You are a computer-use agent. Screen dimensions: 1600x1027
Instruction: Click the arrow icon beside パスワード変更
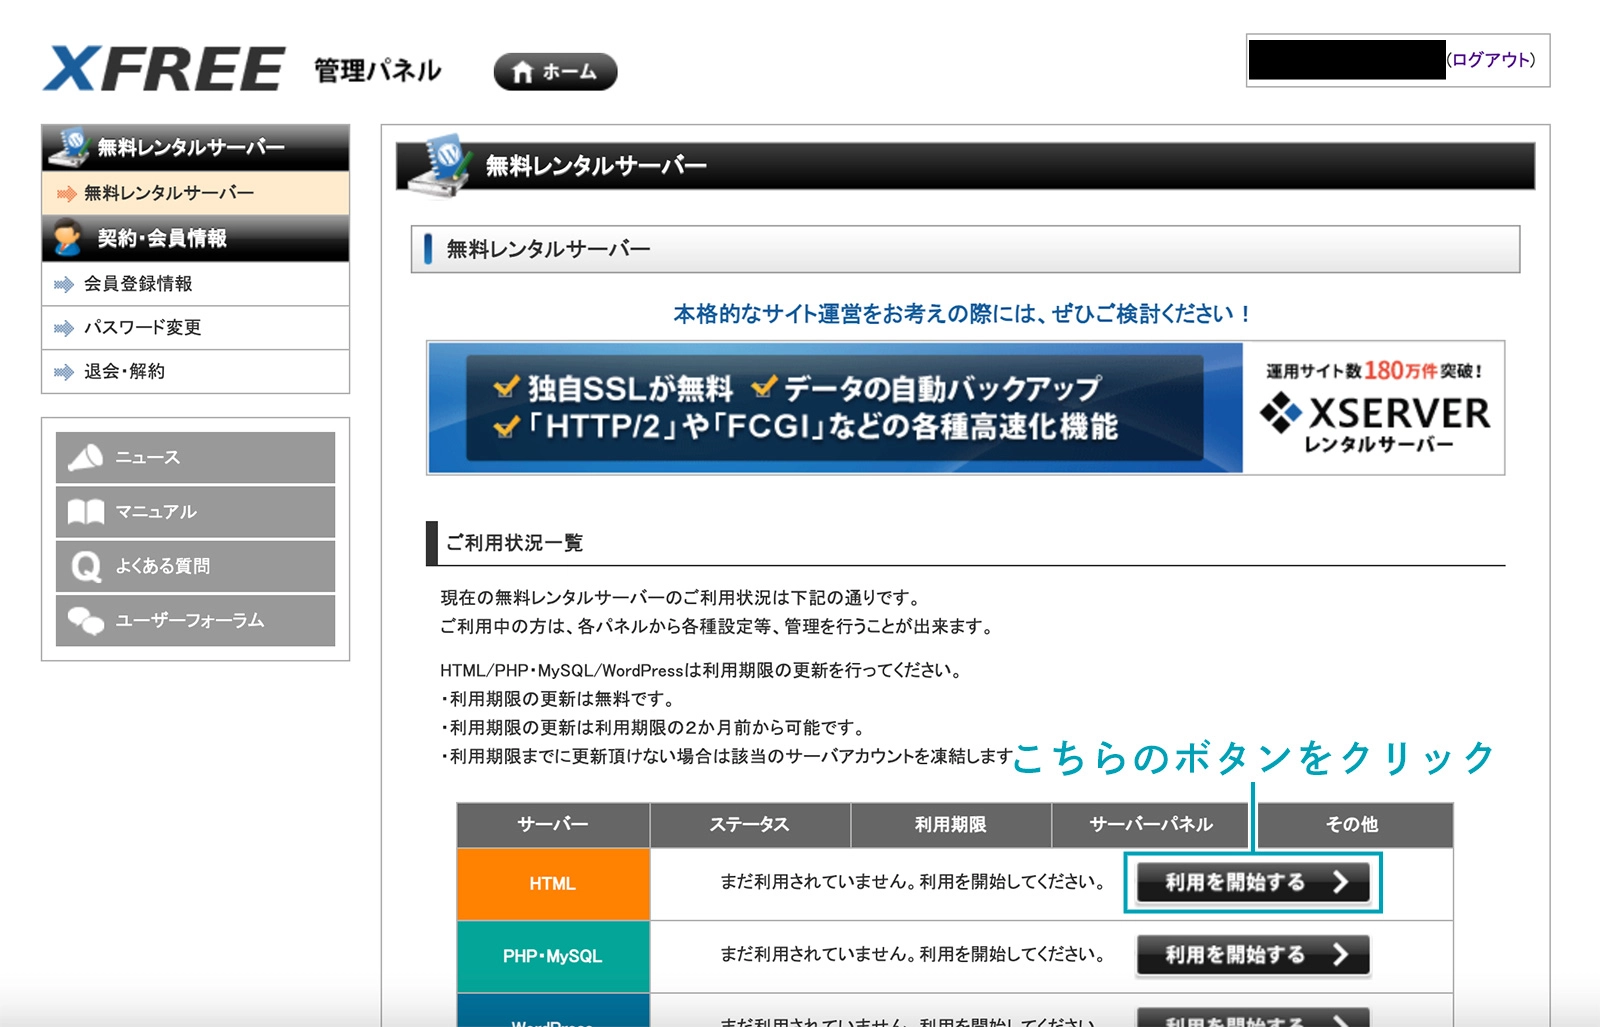click(64, 329)
